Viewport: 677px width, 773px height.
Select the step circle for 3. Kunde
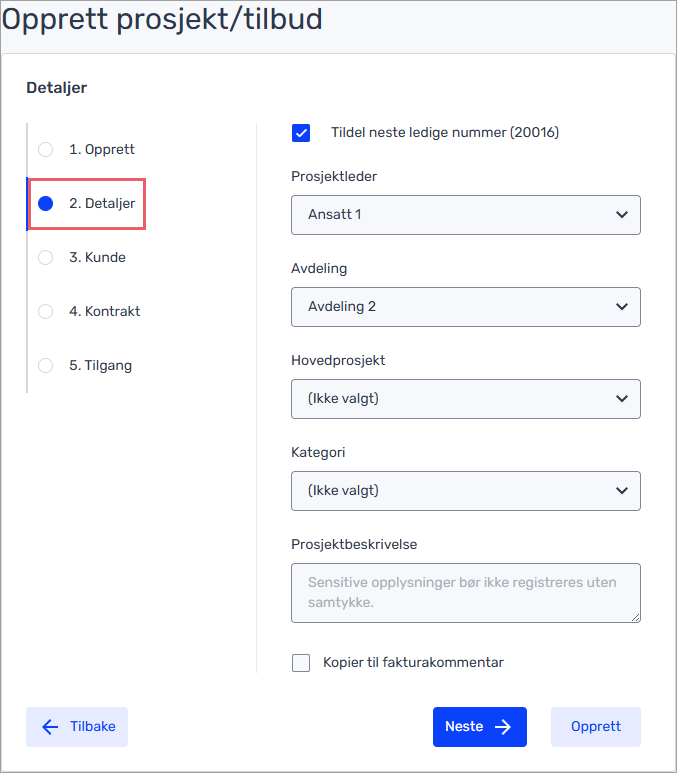pos(45,257)
